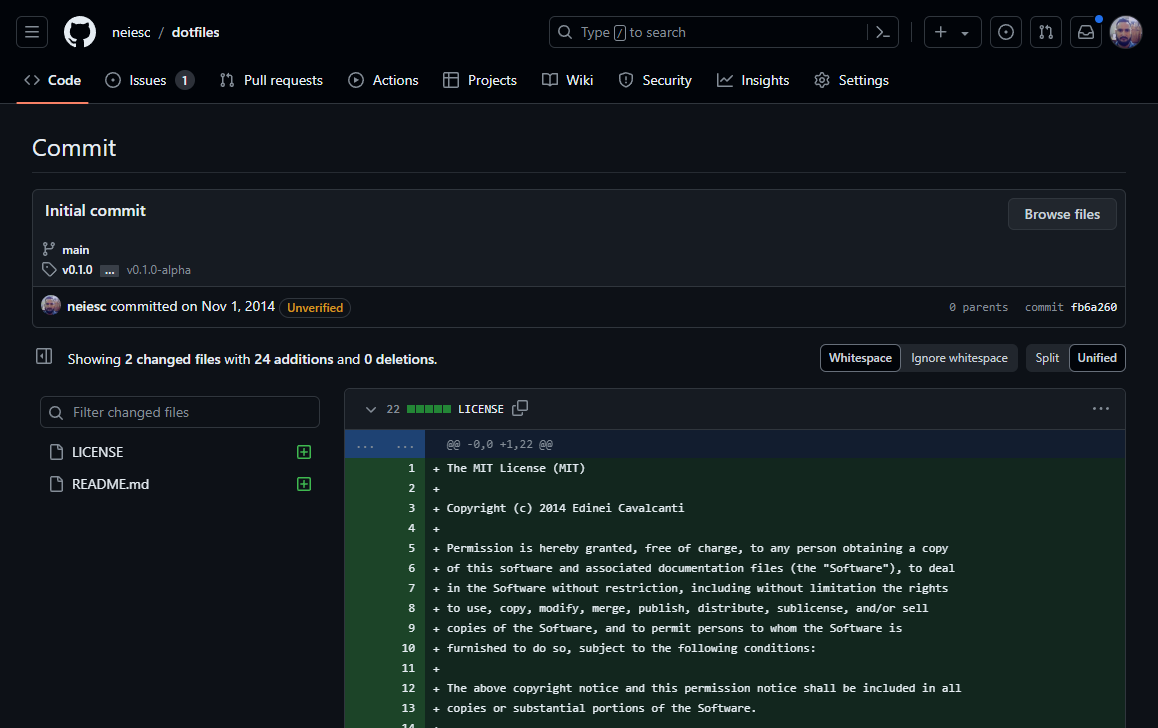Viewport: 1158px width, 728px height.
Task: Focus the Filter changed files field
Action: click(x=180, y=412)
